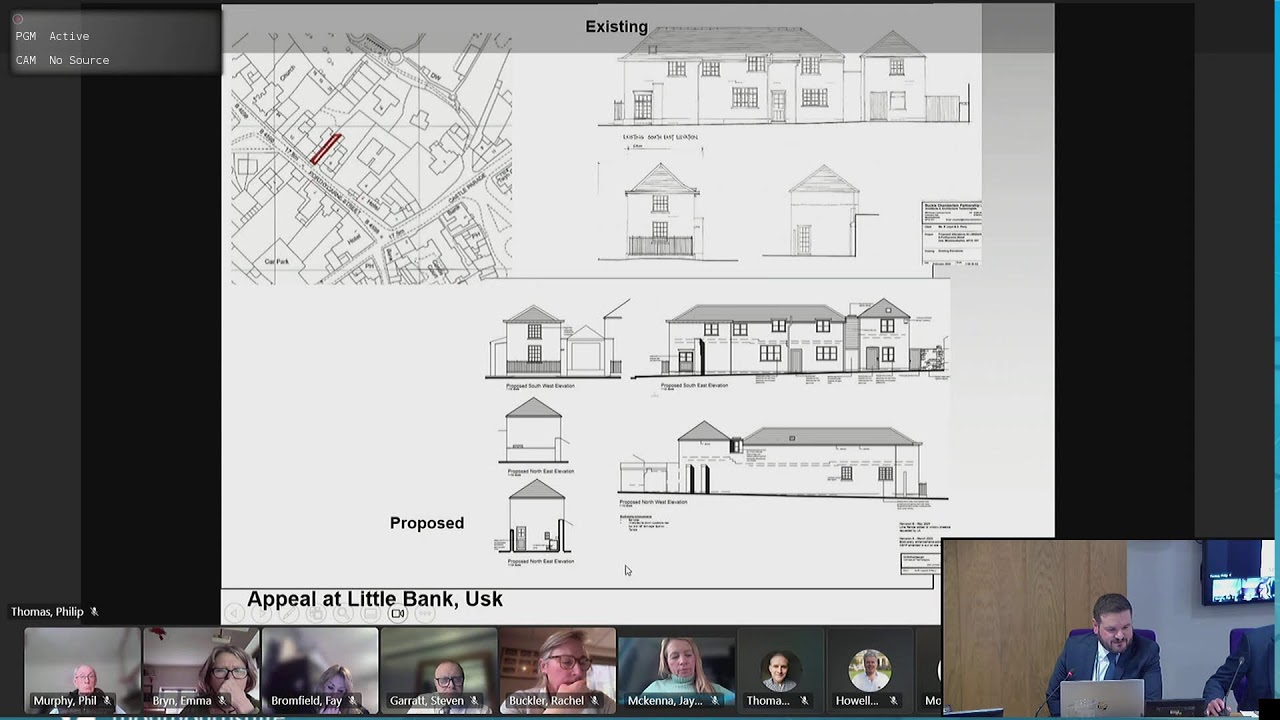The image size is (1280, 720).
Task: Click the 'Proposed South East Elevation' caption
Action: click(694, 385)
